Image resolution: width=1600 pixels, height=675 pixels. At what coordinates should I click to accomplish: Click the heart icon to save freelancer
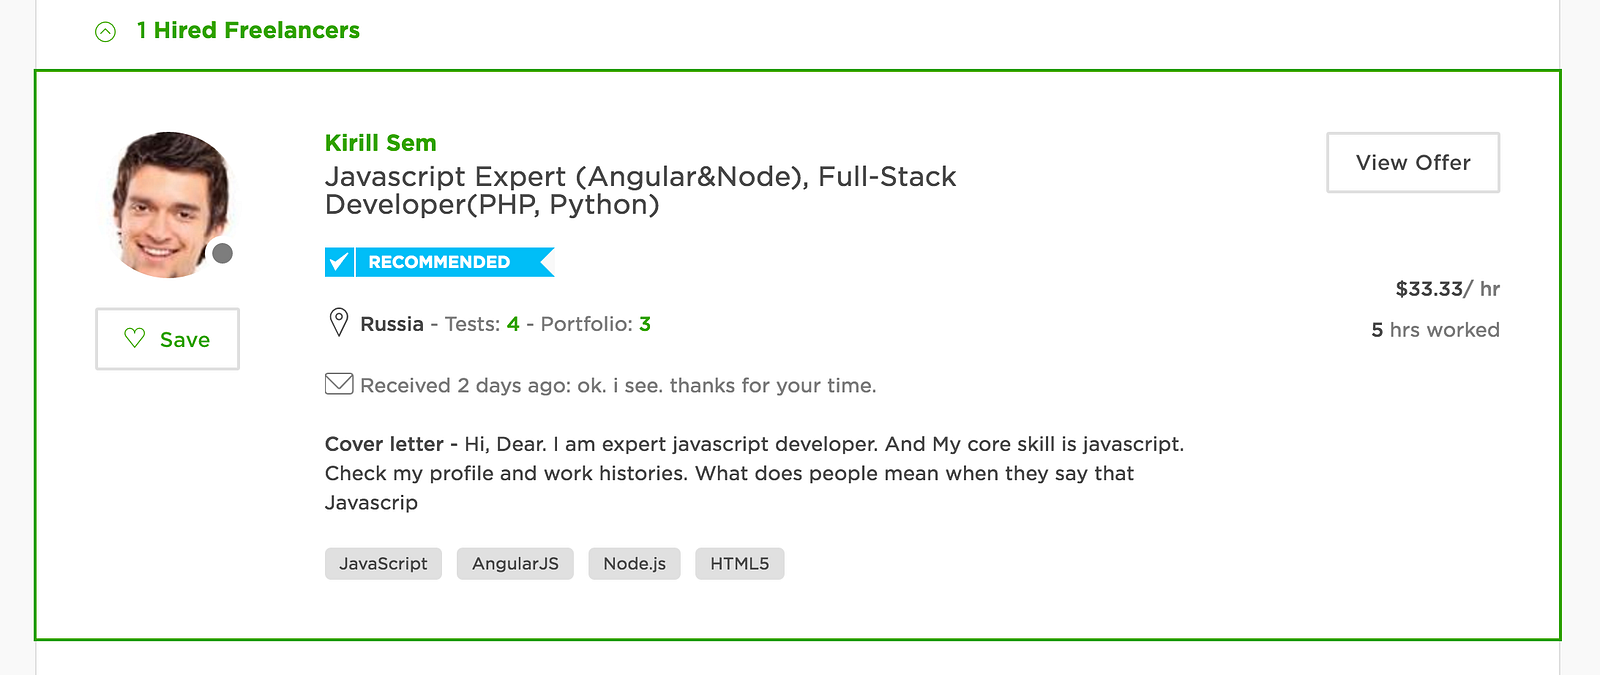pos(135,338)
